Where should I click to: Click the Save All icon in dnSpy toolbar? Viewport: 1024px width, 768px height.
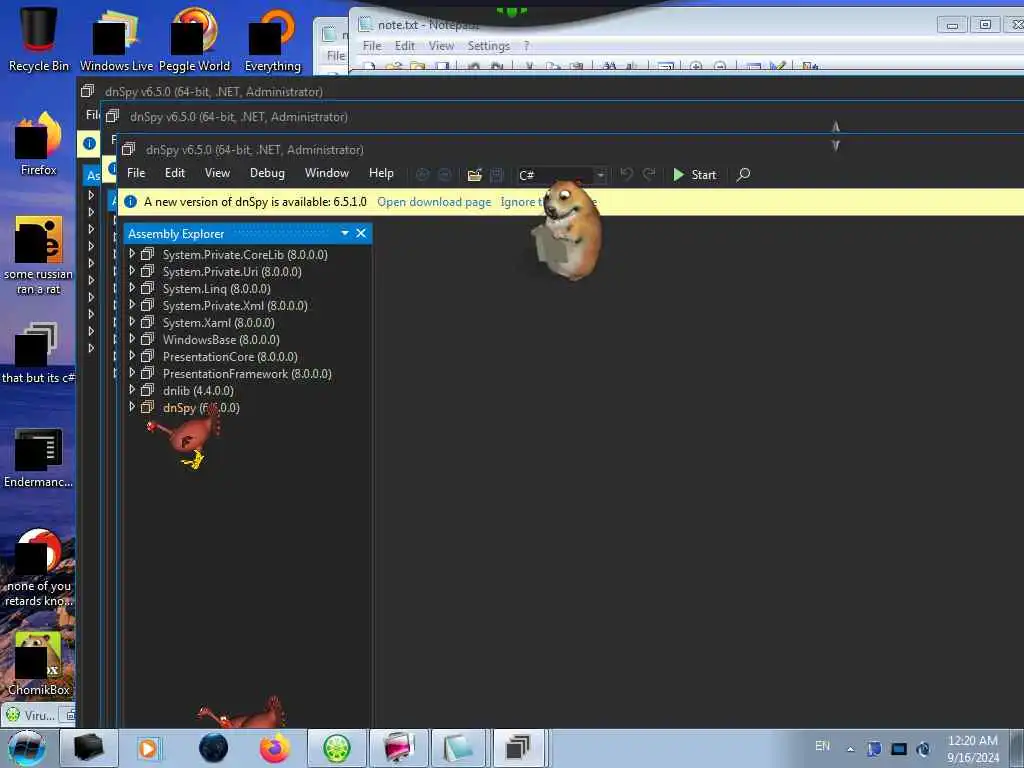tap(496, 174)
